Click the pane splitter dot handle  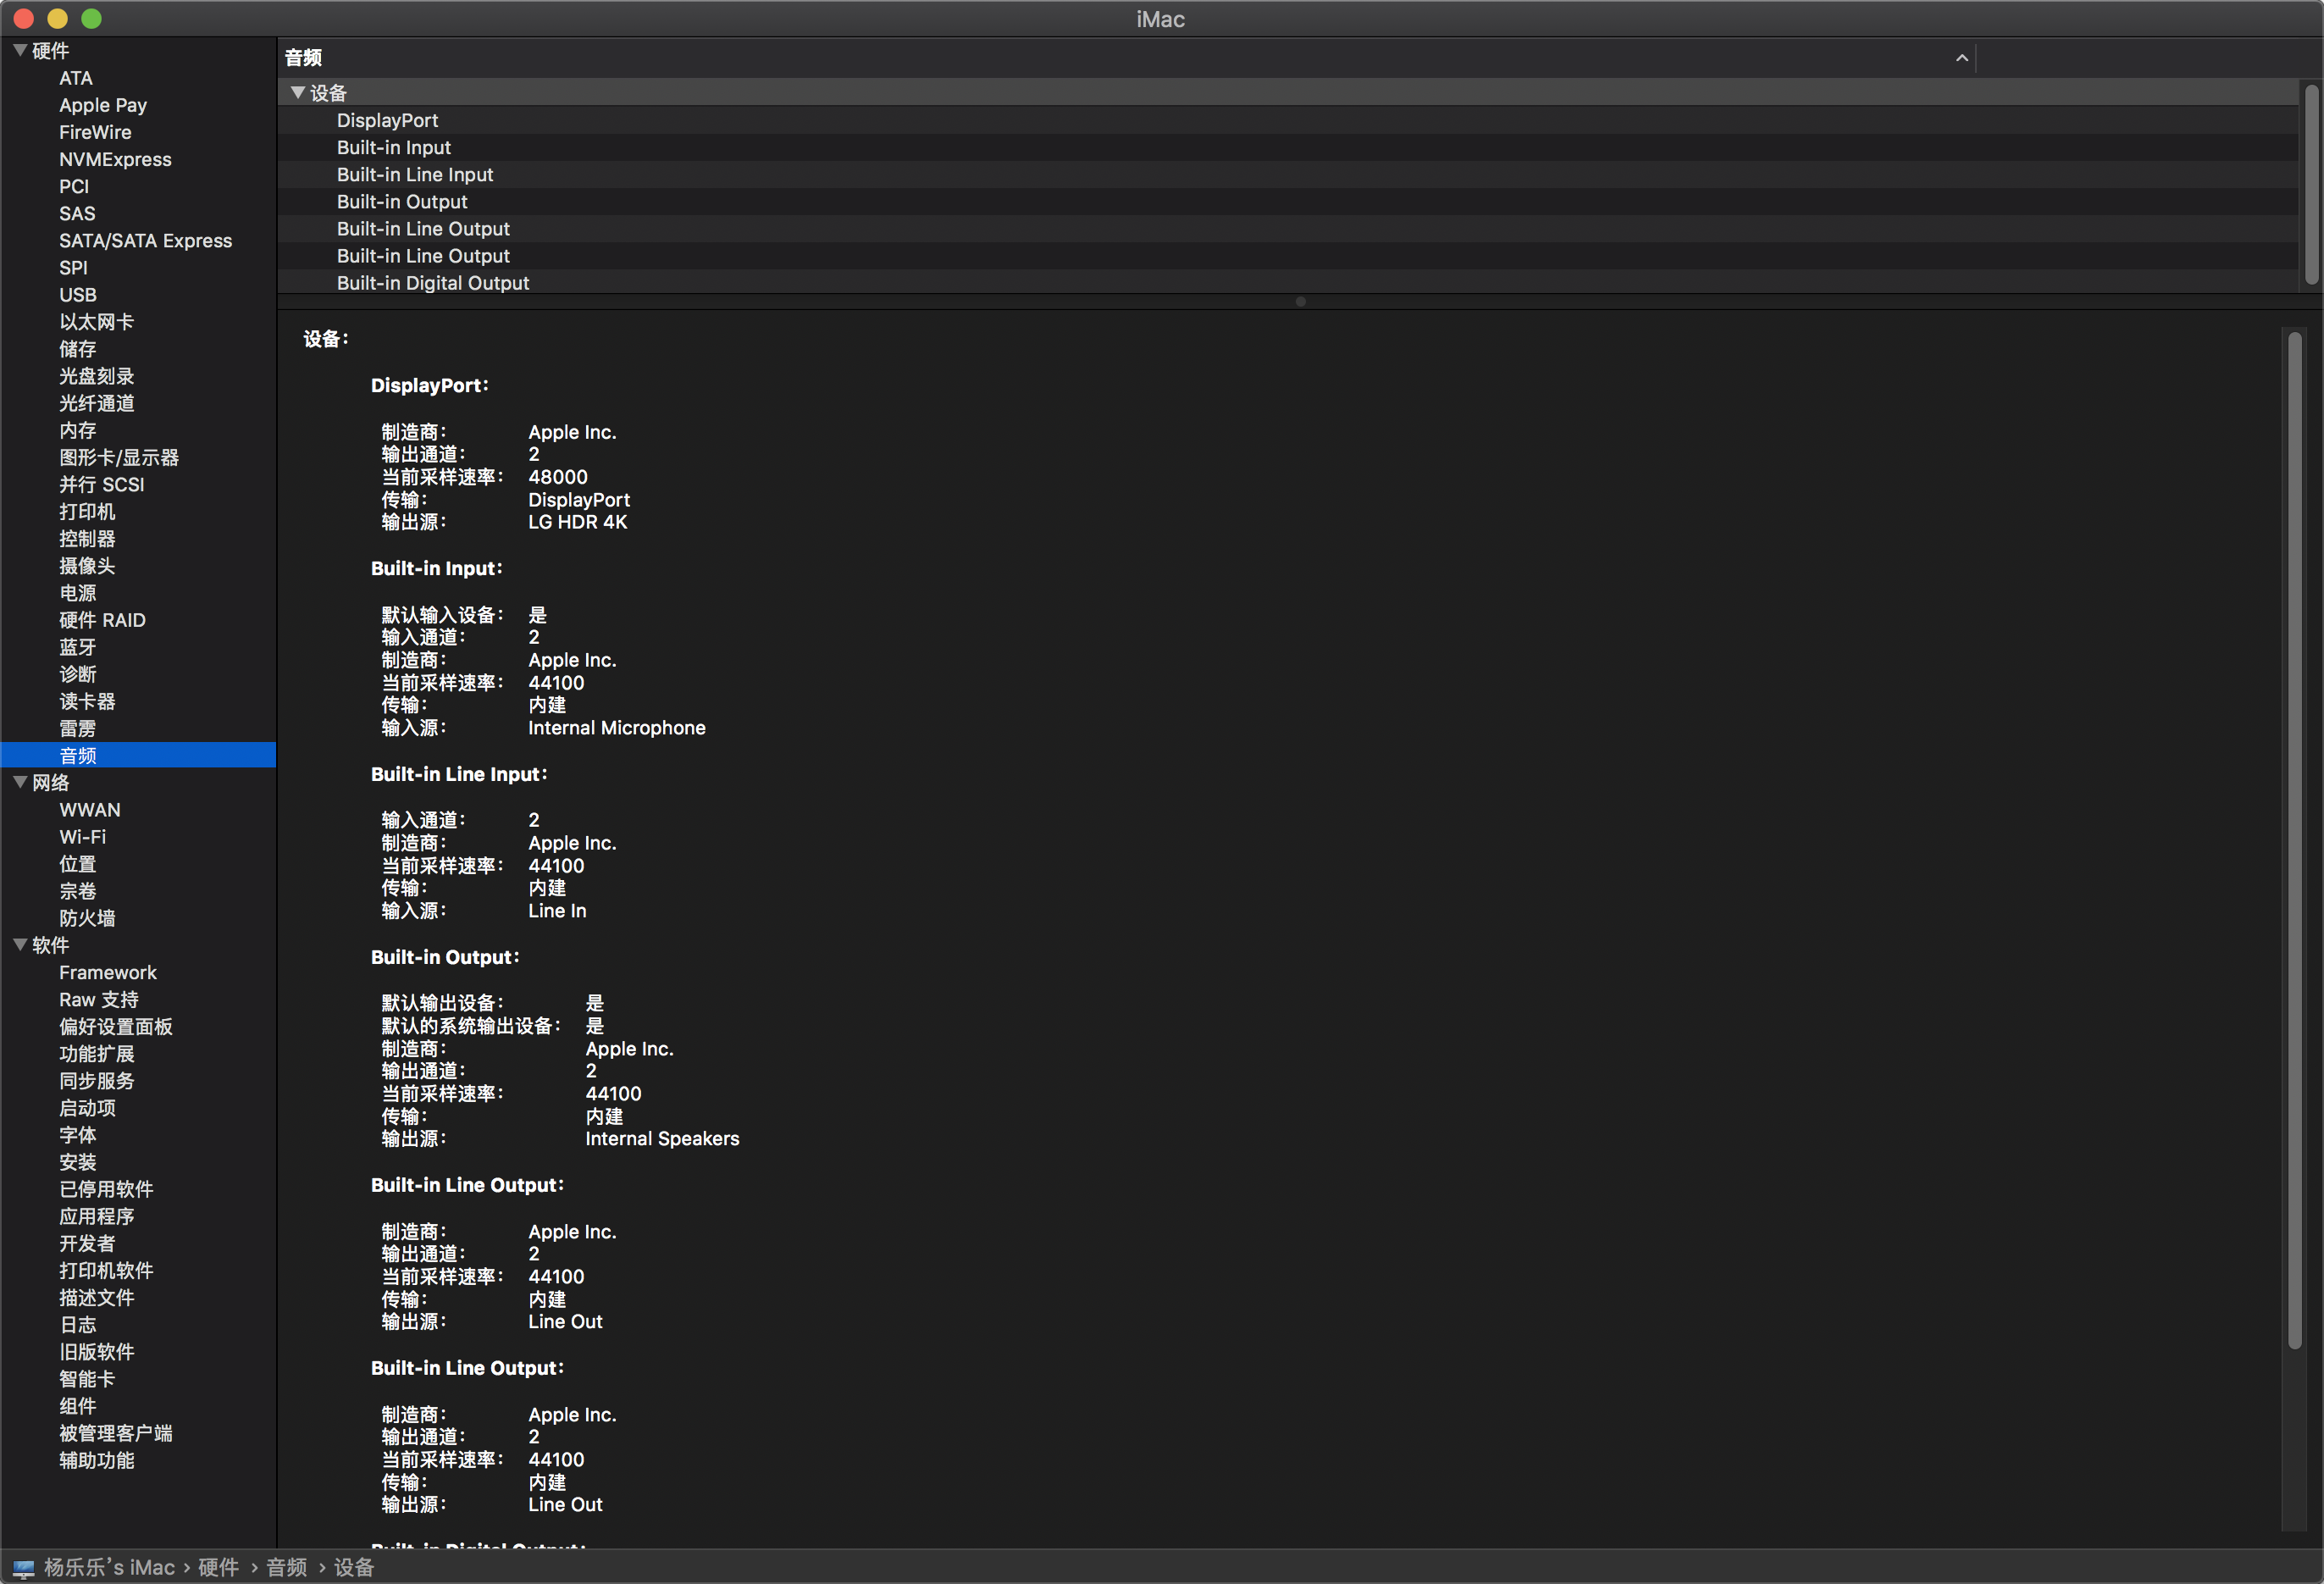point(1300,301)
